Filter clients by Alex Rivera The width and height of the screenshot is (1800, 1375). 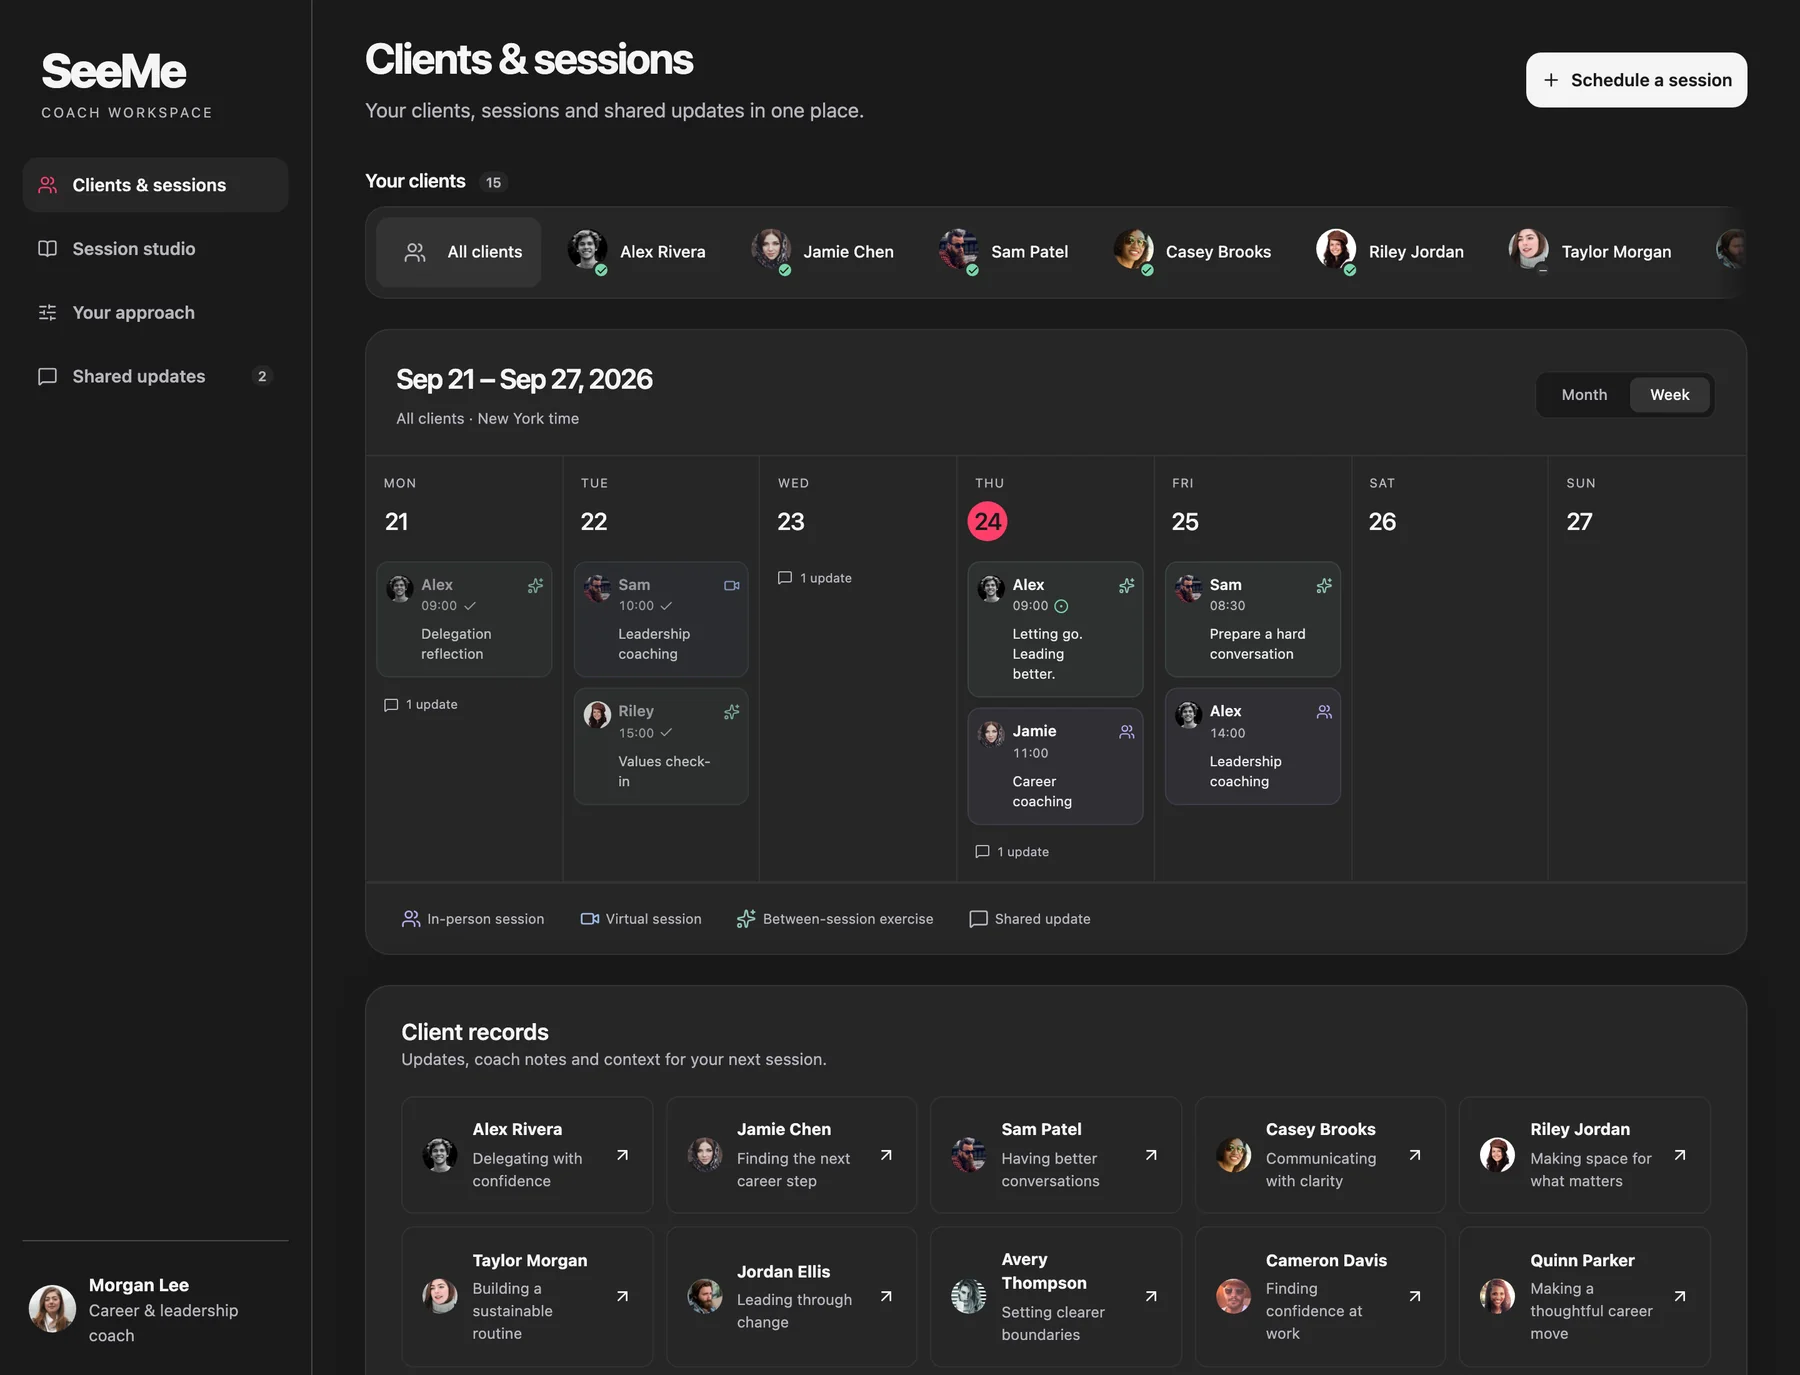click(x=636, y=252)
